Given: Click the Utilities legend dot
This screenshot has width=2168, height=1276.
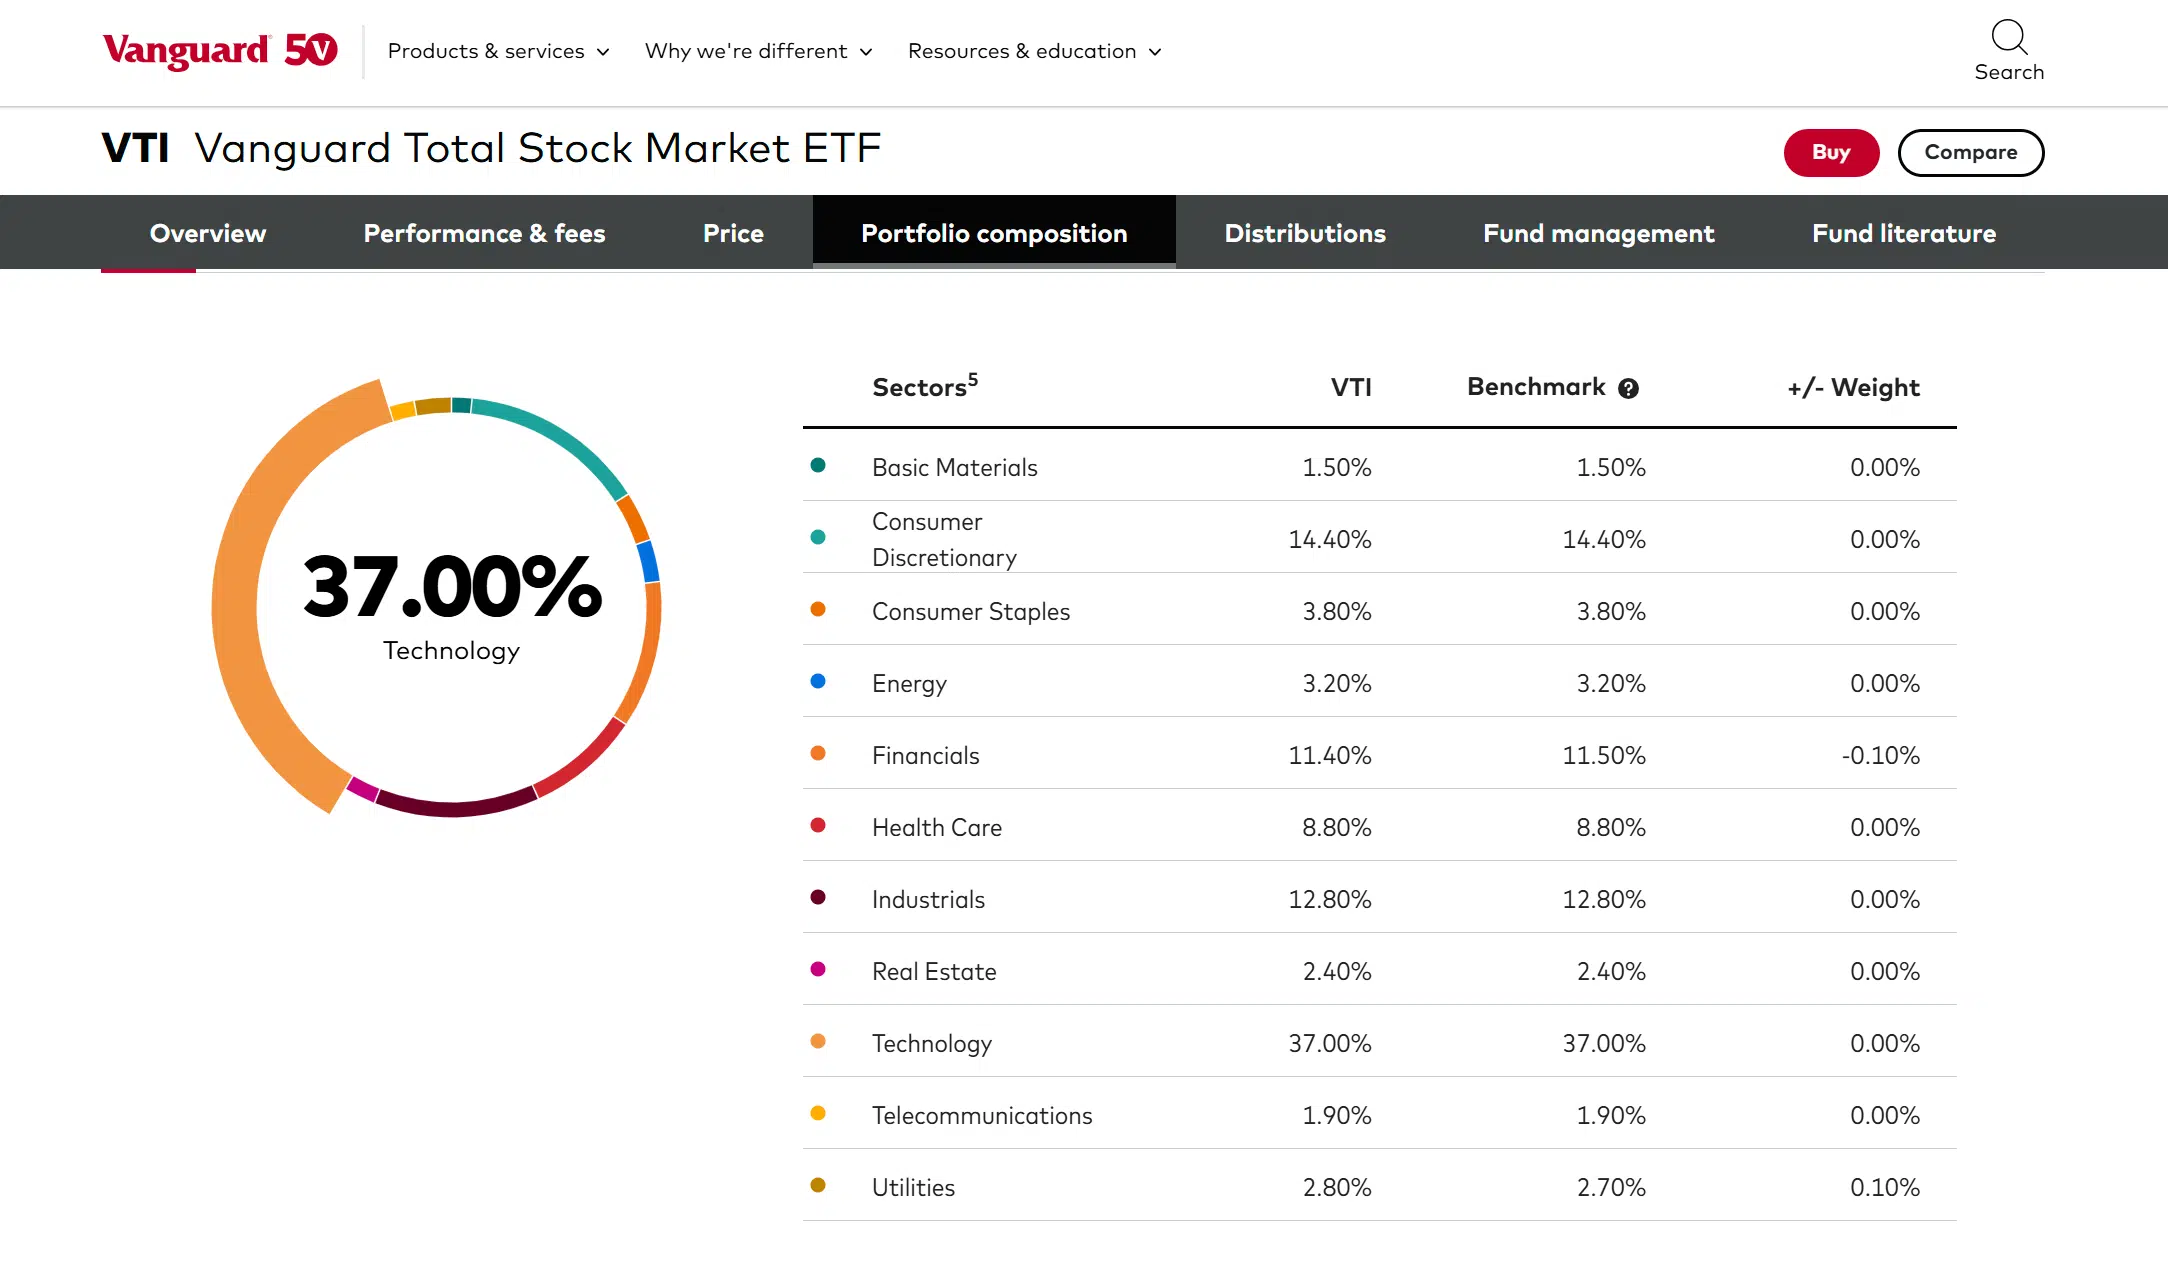Looking at the screenshot, I should (818, 1185).
